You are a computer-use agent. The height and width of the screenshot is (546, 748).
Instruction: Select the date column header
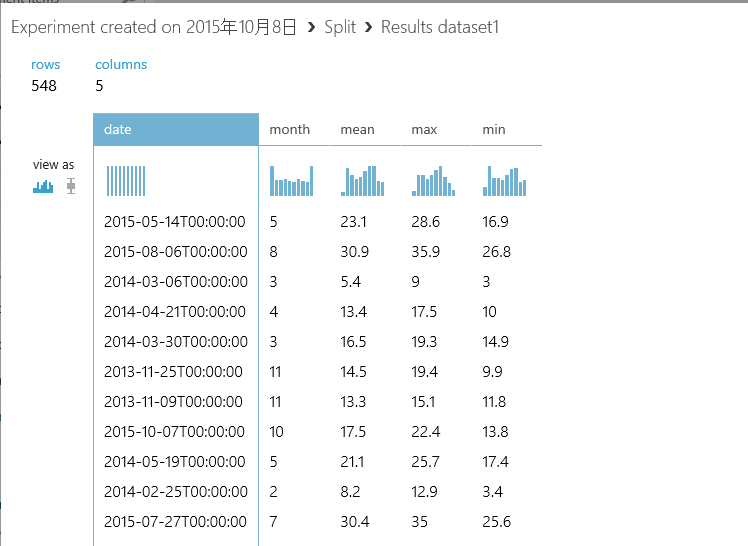(x=176, y=130)
